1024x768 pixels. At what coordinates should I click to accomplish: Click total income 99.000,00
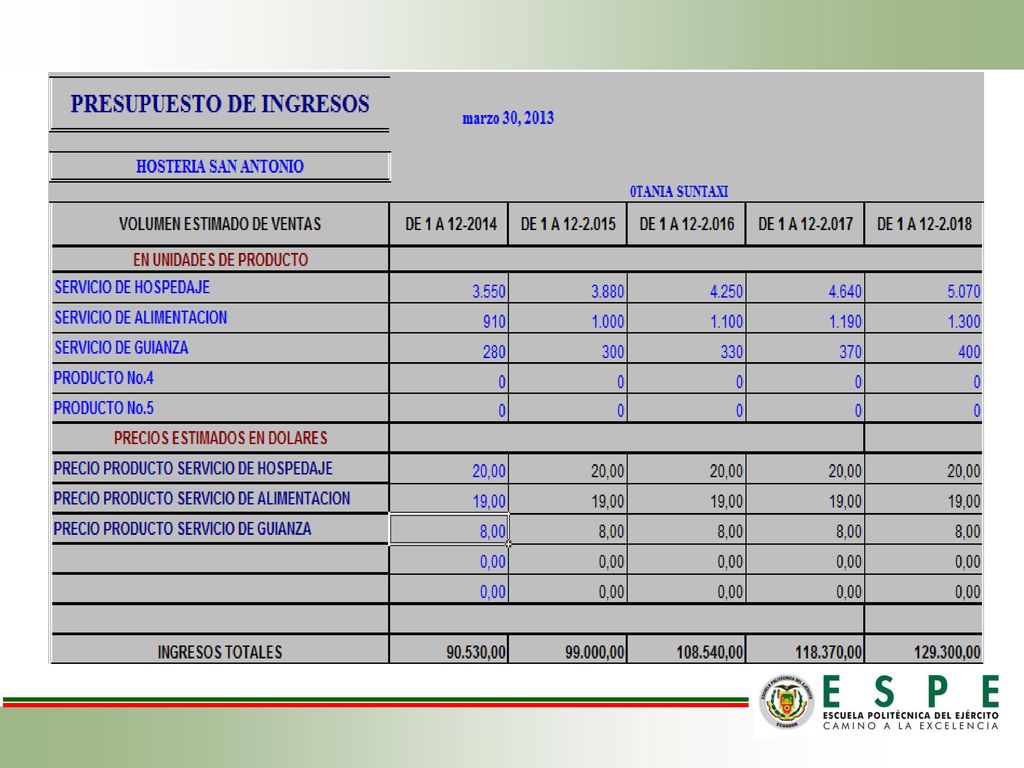pos(595,652)
